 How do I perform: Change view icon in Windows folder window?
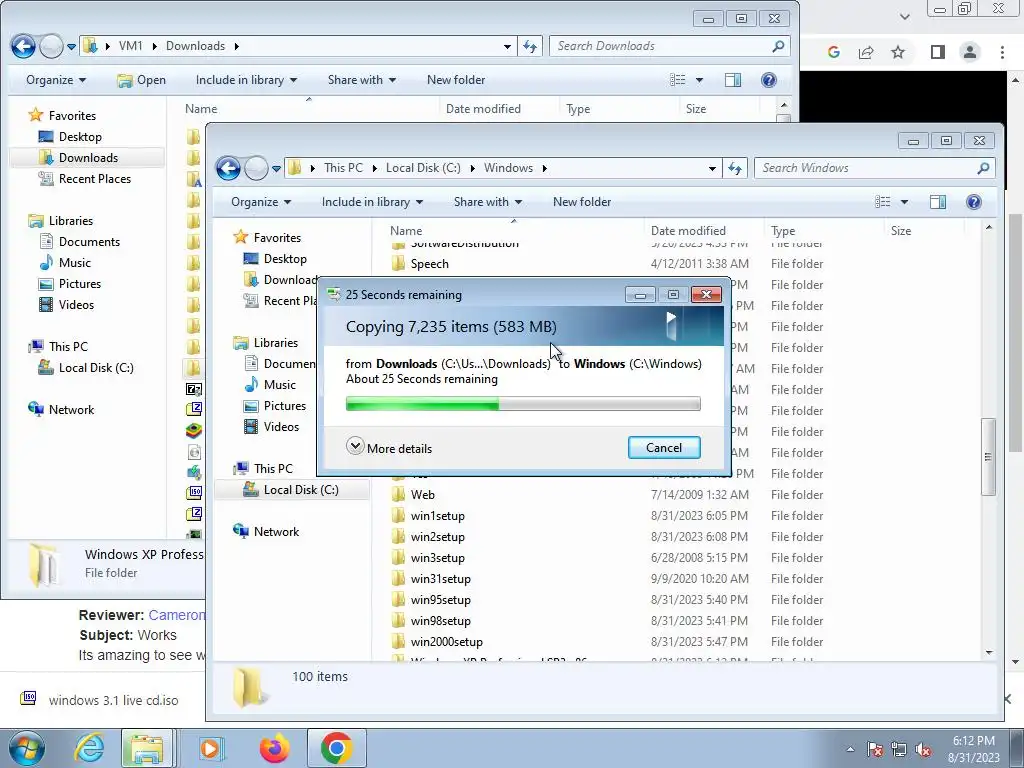[882, 202]
